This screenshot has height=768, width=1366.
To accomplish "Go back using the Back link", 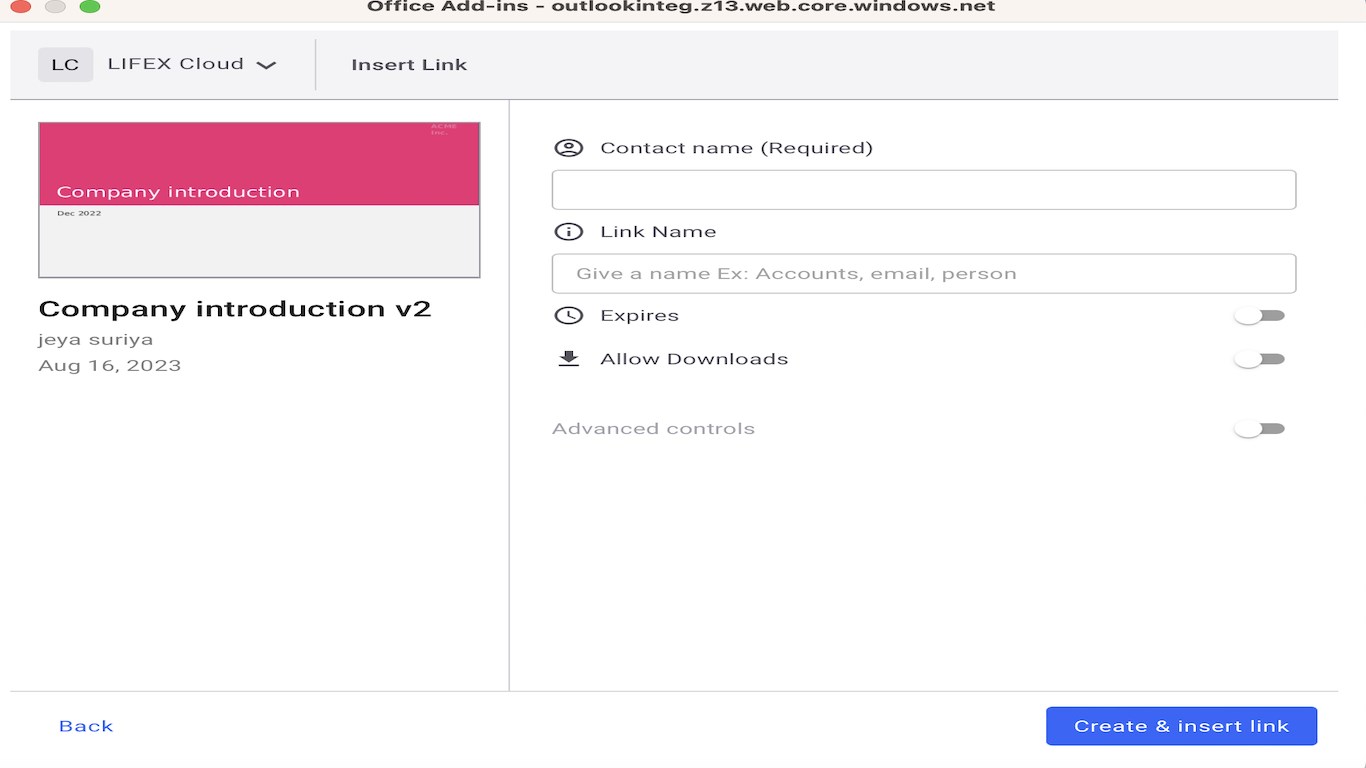I will 86,726.
